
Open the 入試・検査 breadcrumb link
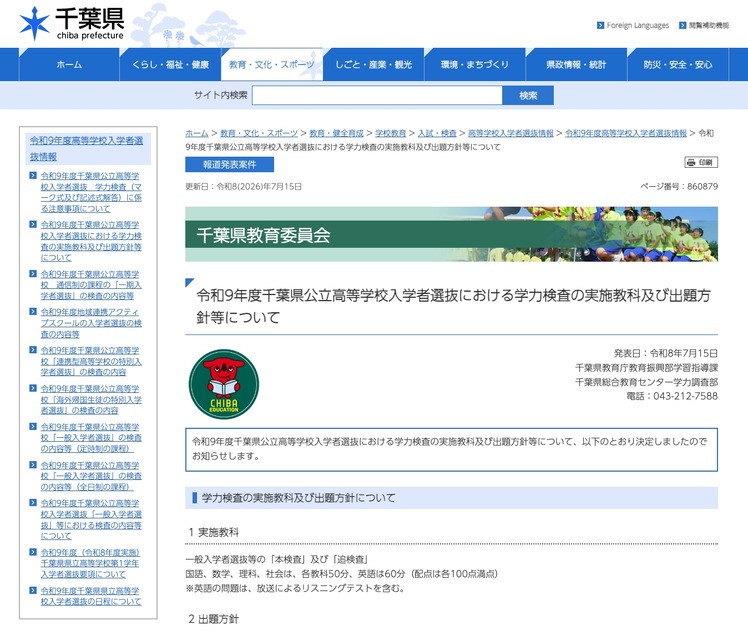coord(437,133)
